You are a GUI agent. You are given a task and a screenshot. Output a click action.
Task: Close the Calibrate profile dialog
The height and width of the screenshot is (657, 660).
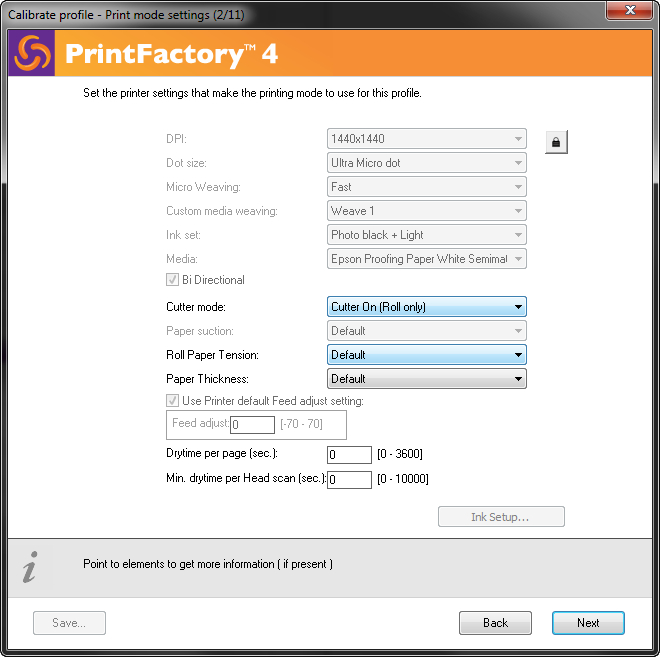click(630, 10)
